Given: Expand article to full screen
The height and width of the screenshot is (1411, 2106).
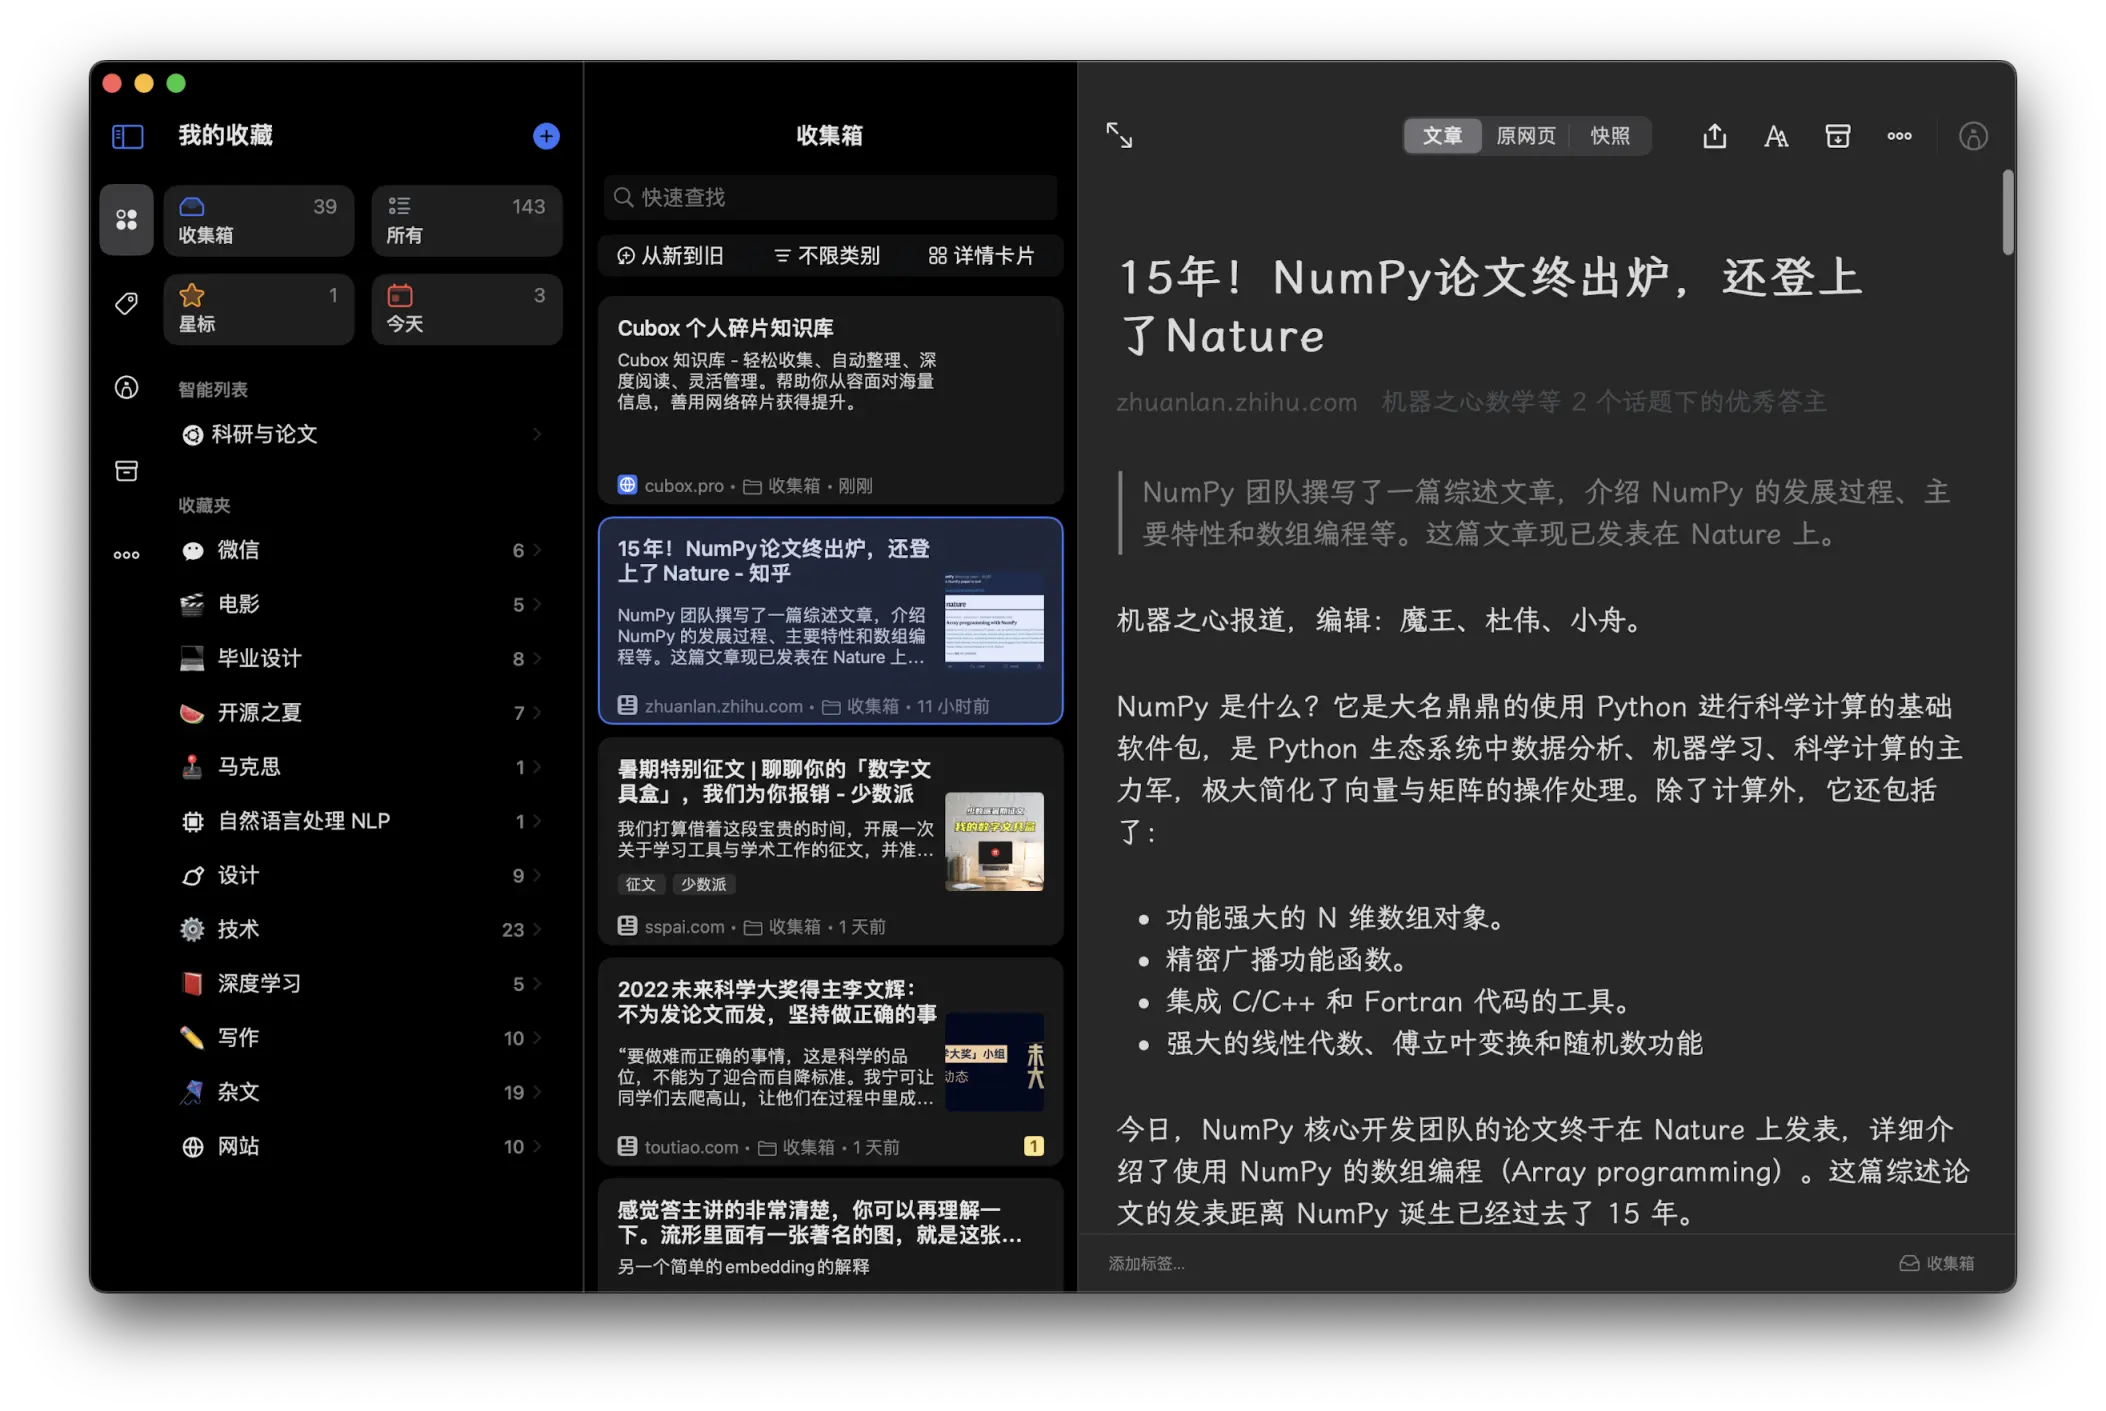Looking at the screenshot, I should (1119, 135).
